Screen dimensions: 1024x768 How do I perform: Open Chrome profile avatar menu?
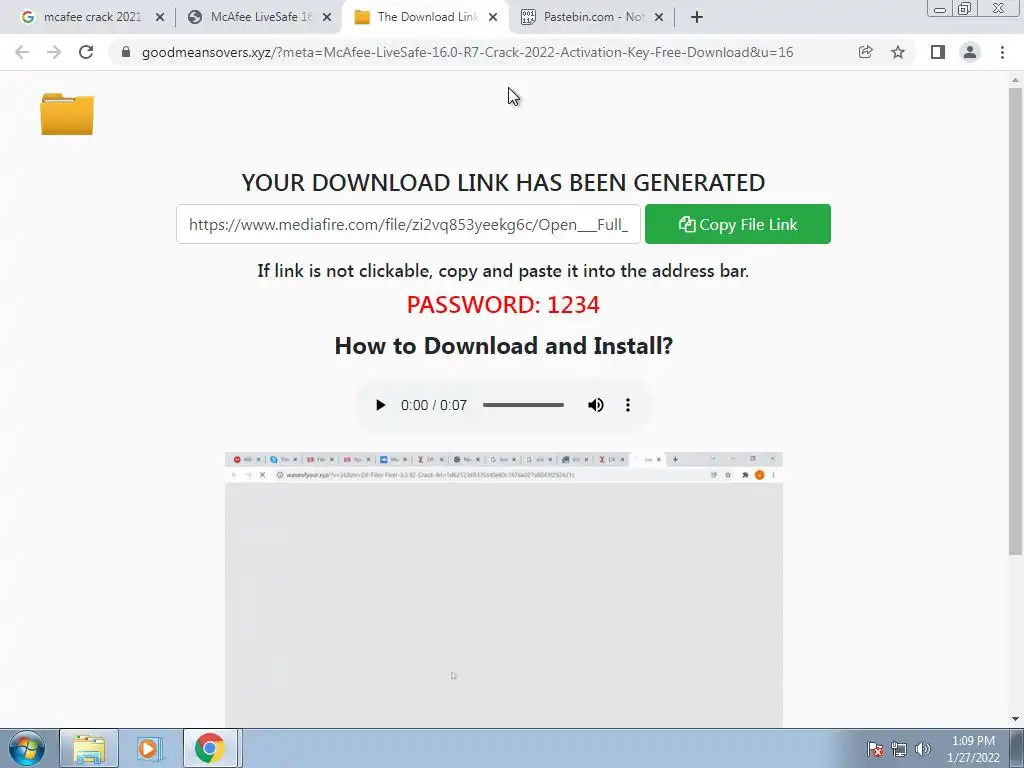pyautogui.click(x=970, y=52)
